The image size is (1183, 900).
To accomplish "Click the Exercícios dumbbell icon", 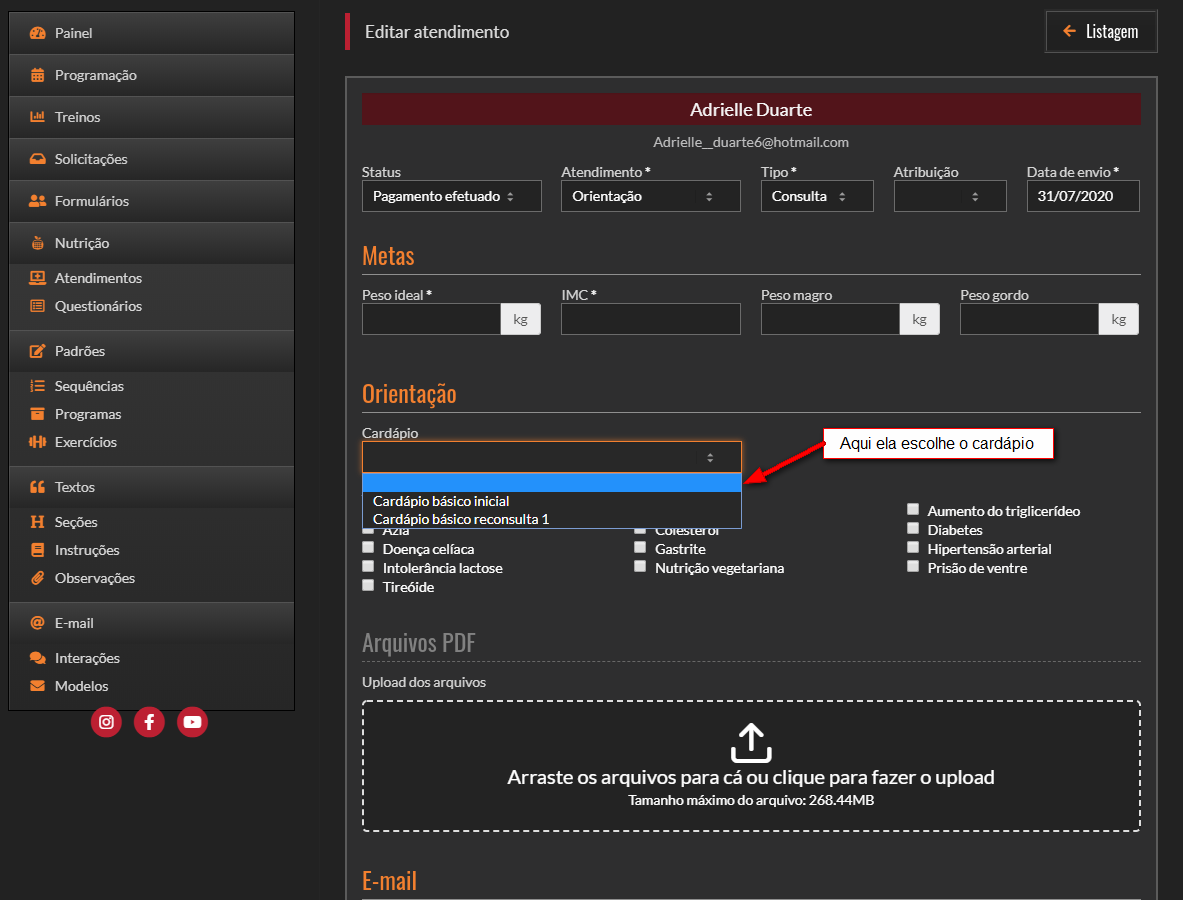I will (38, 442).
